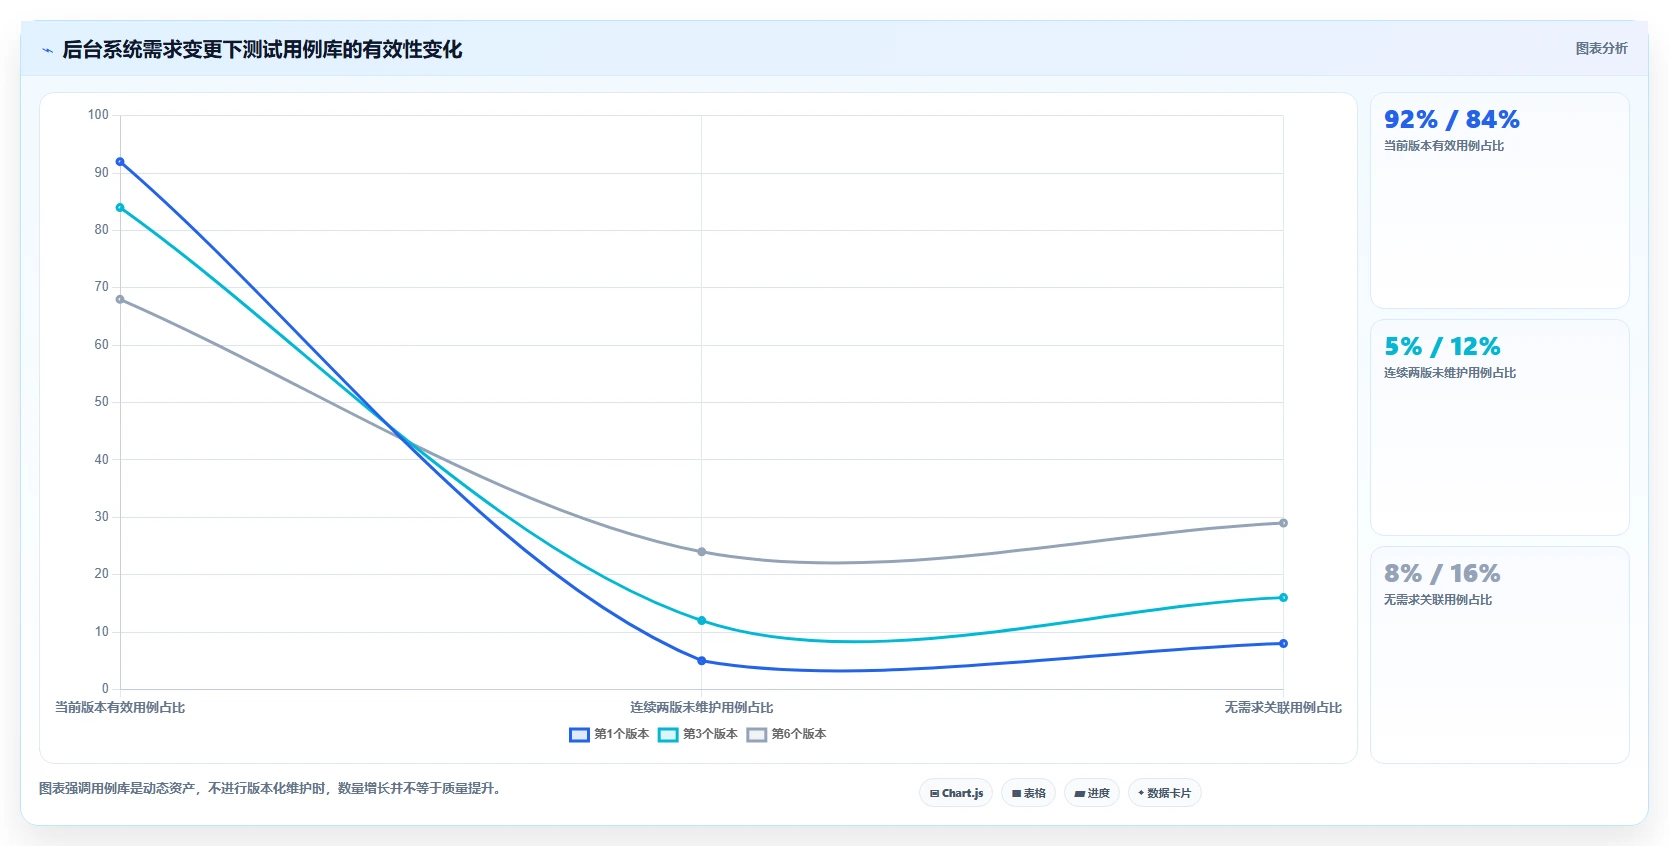Click the Chart.js pill tag
Image resolution: width=1669 pixels, height=846 pixels.
956,793
